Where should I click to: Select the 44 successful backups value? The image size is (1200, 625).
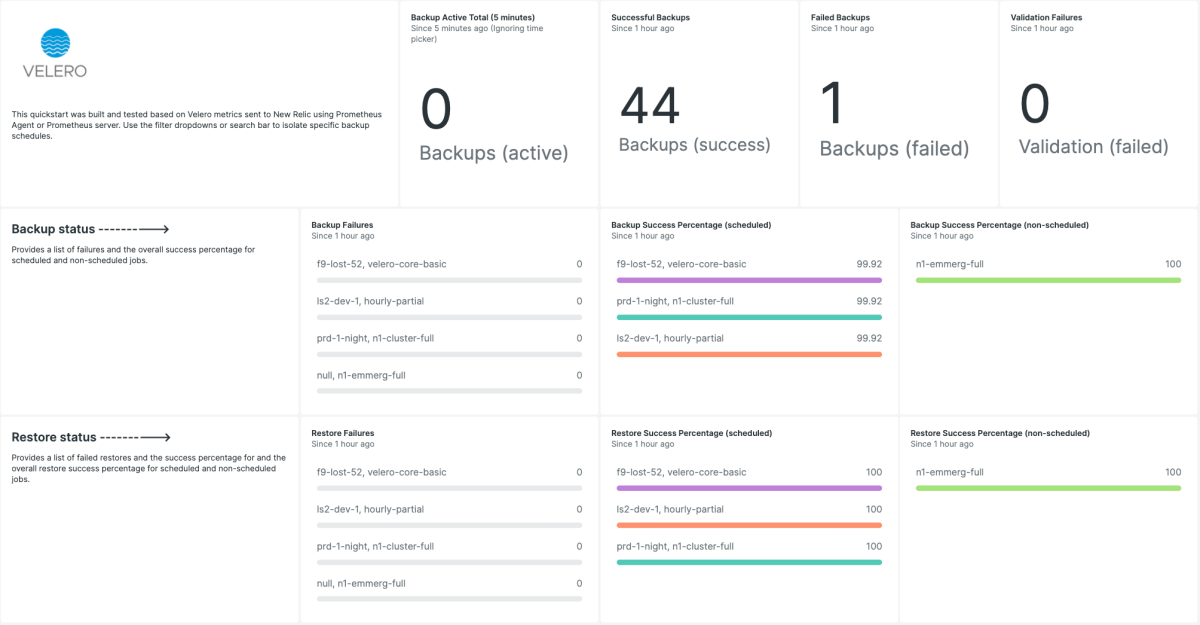650,107
